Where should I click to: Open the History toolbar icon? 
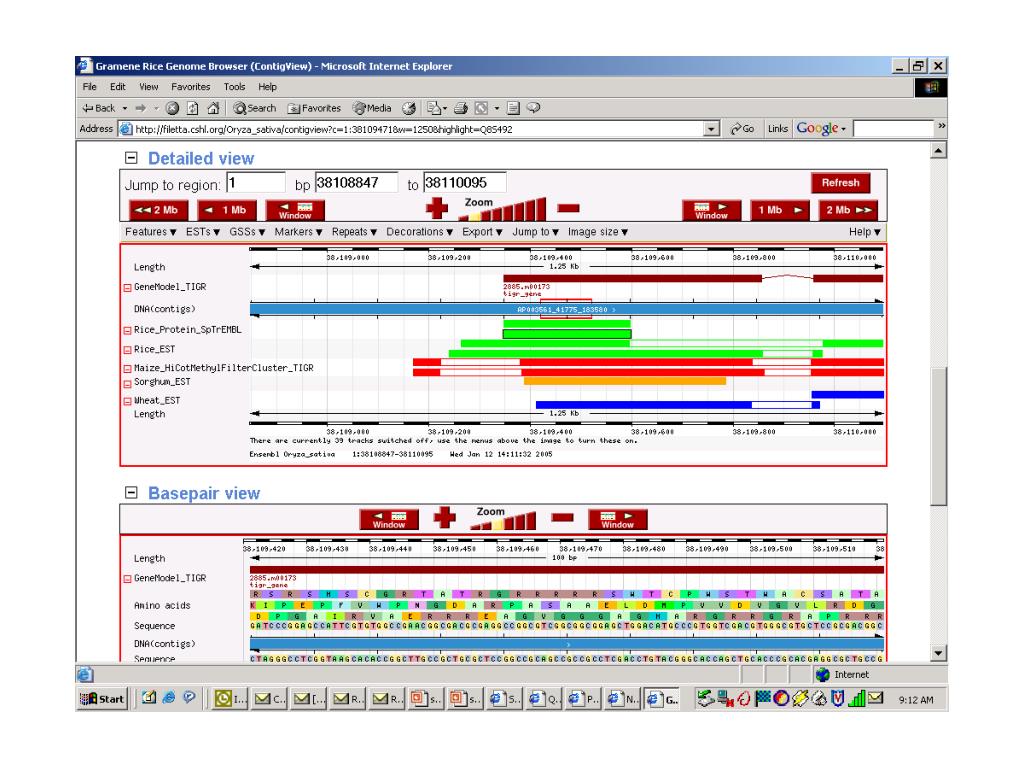409,108
